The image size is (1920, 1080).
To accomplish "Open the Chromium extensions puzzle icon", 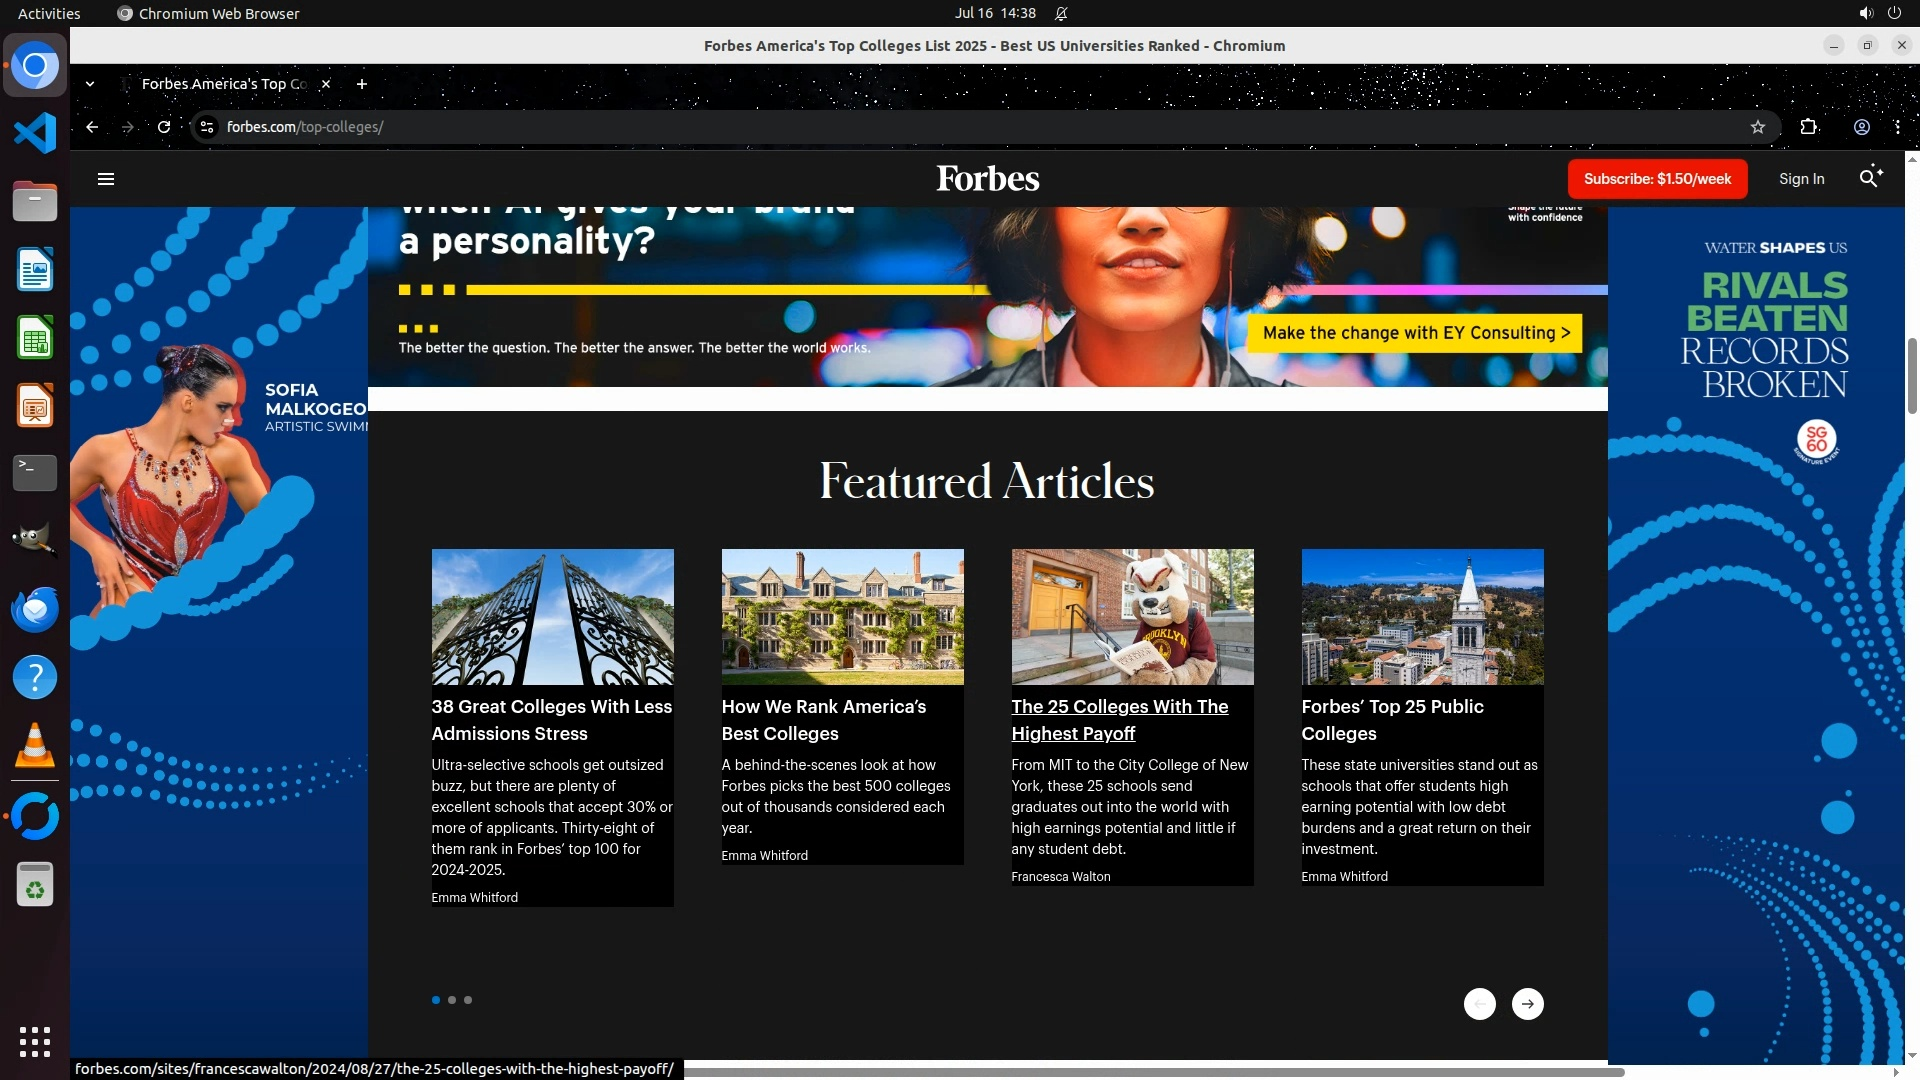I will pyautogui.click(x=1809, y=127).
